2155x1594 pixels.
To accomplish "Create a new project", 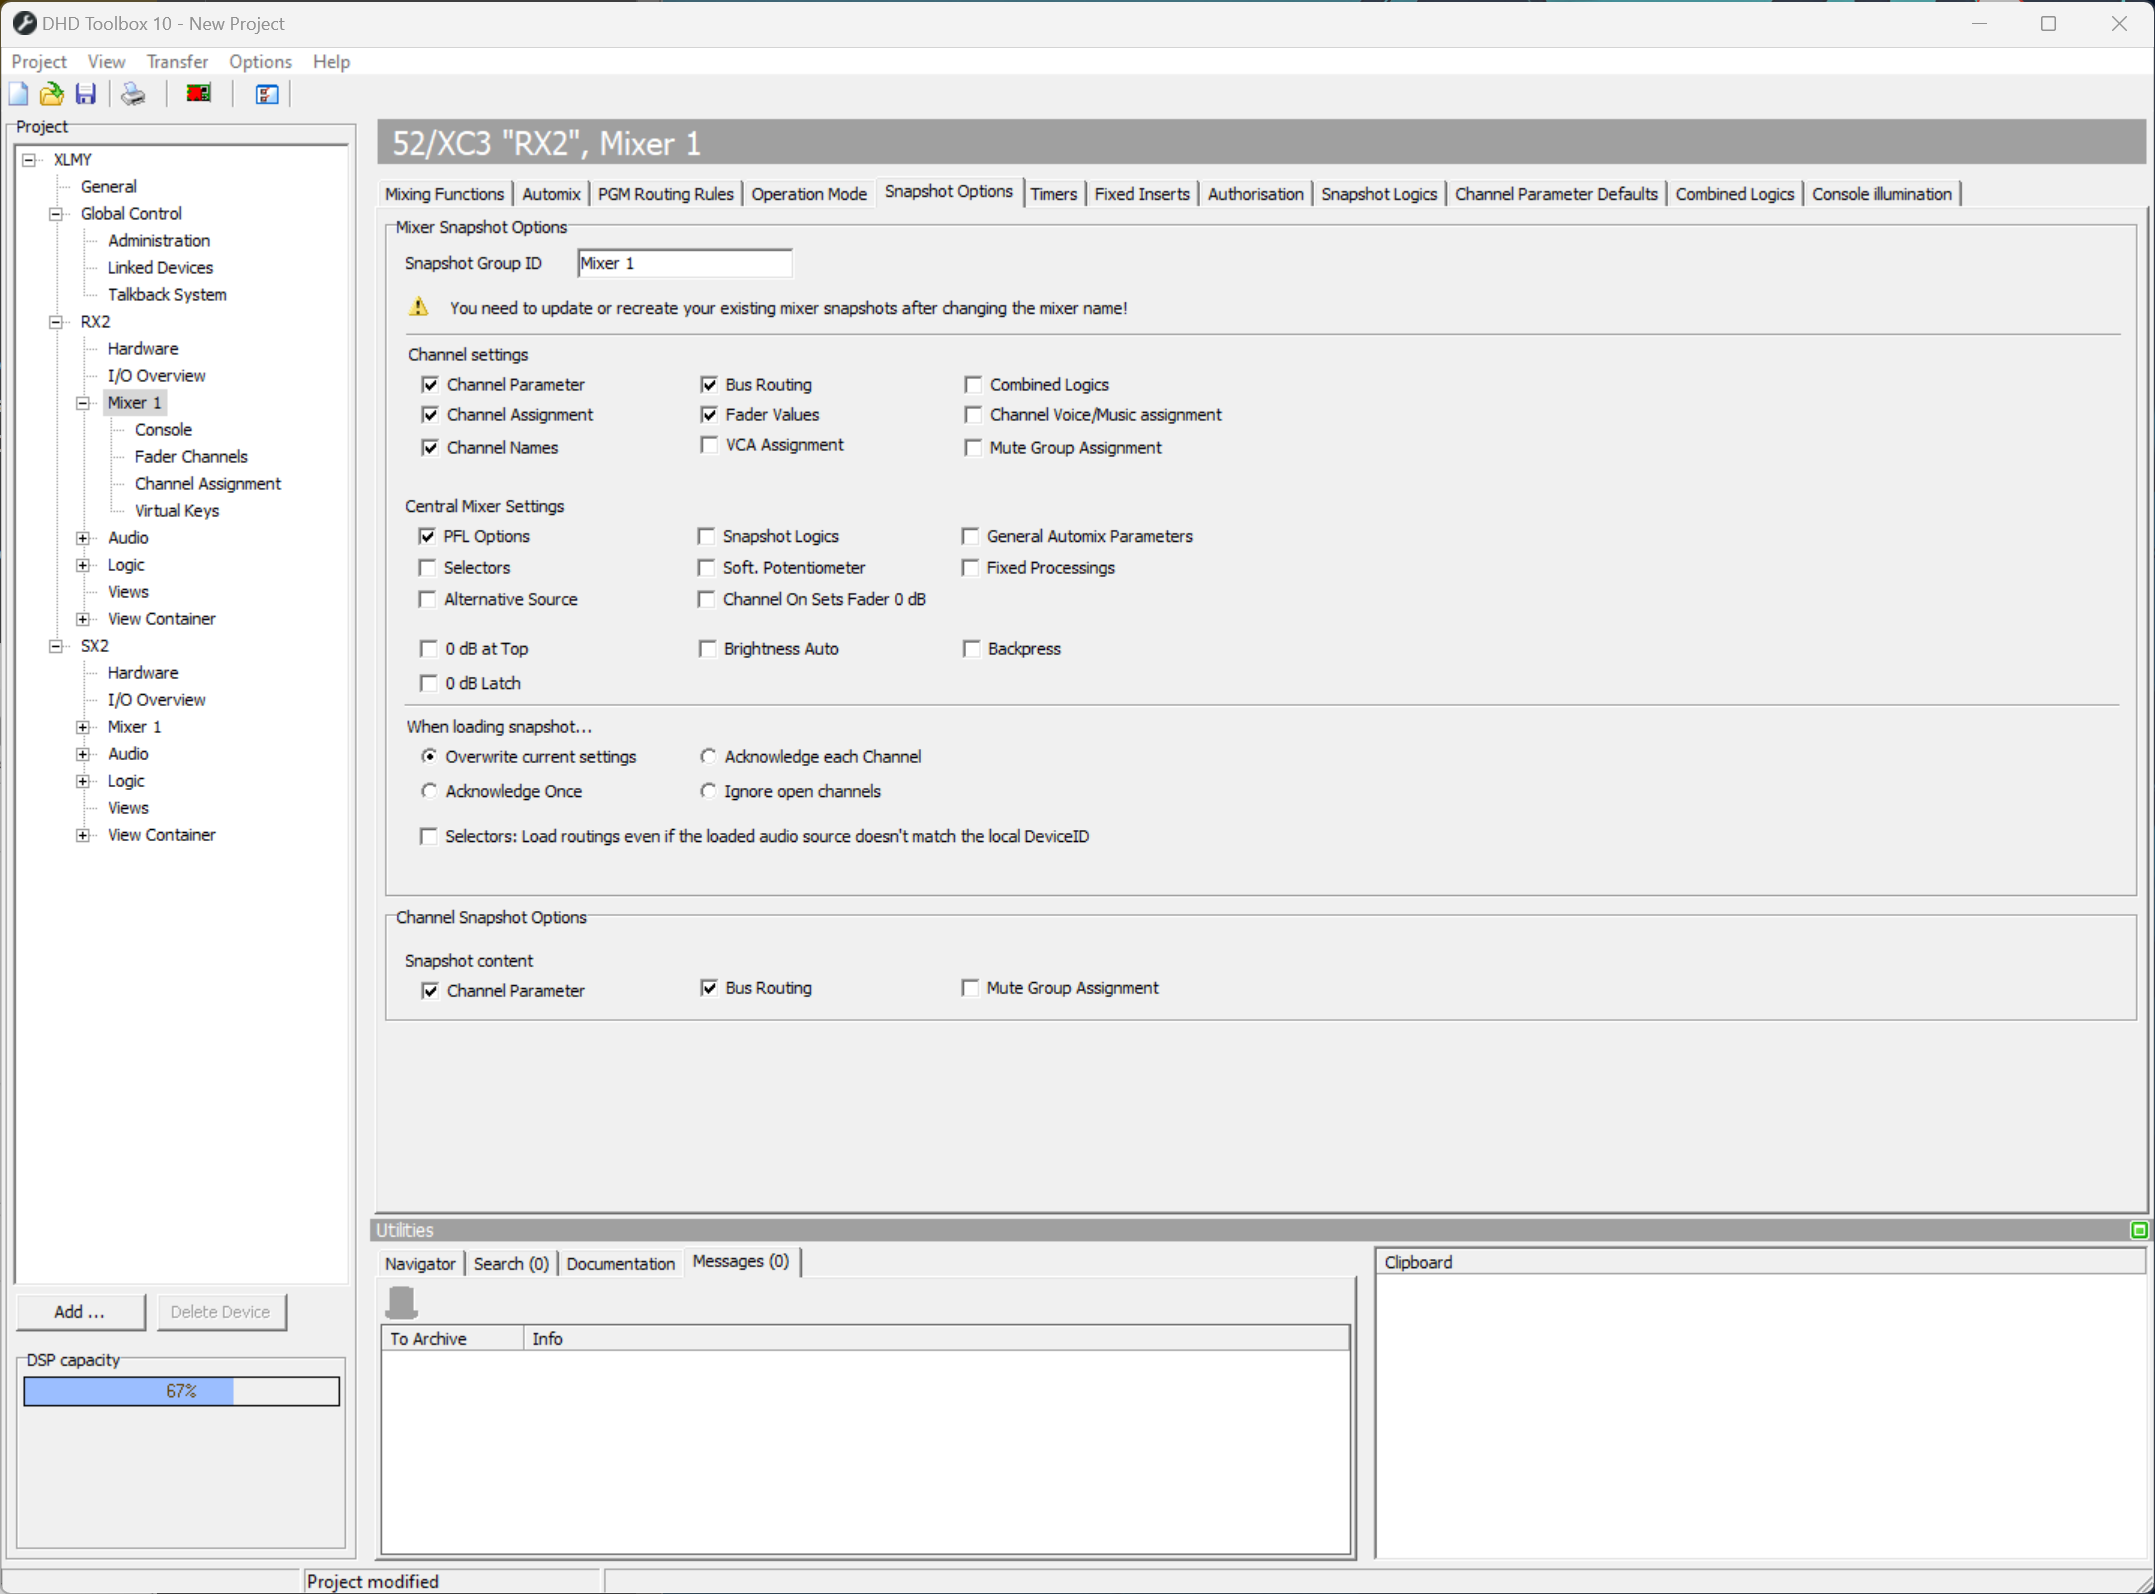I will coord(18,93).
